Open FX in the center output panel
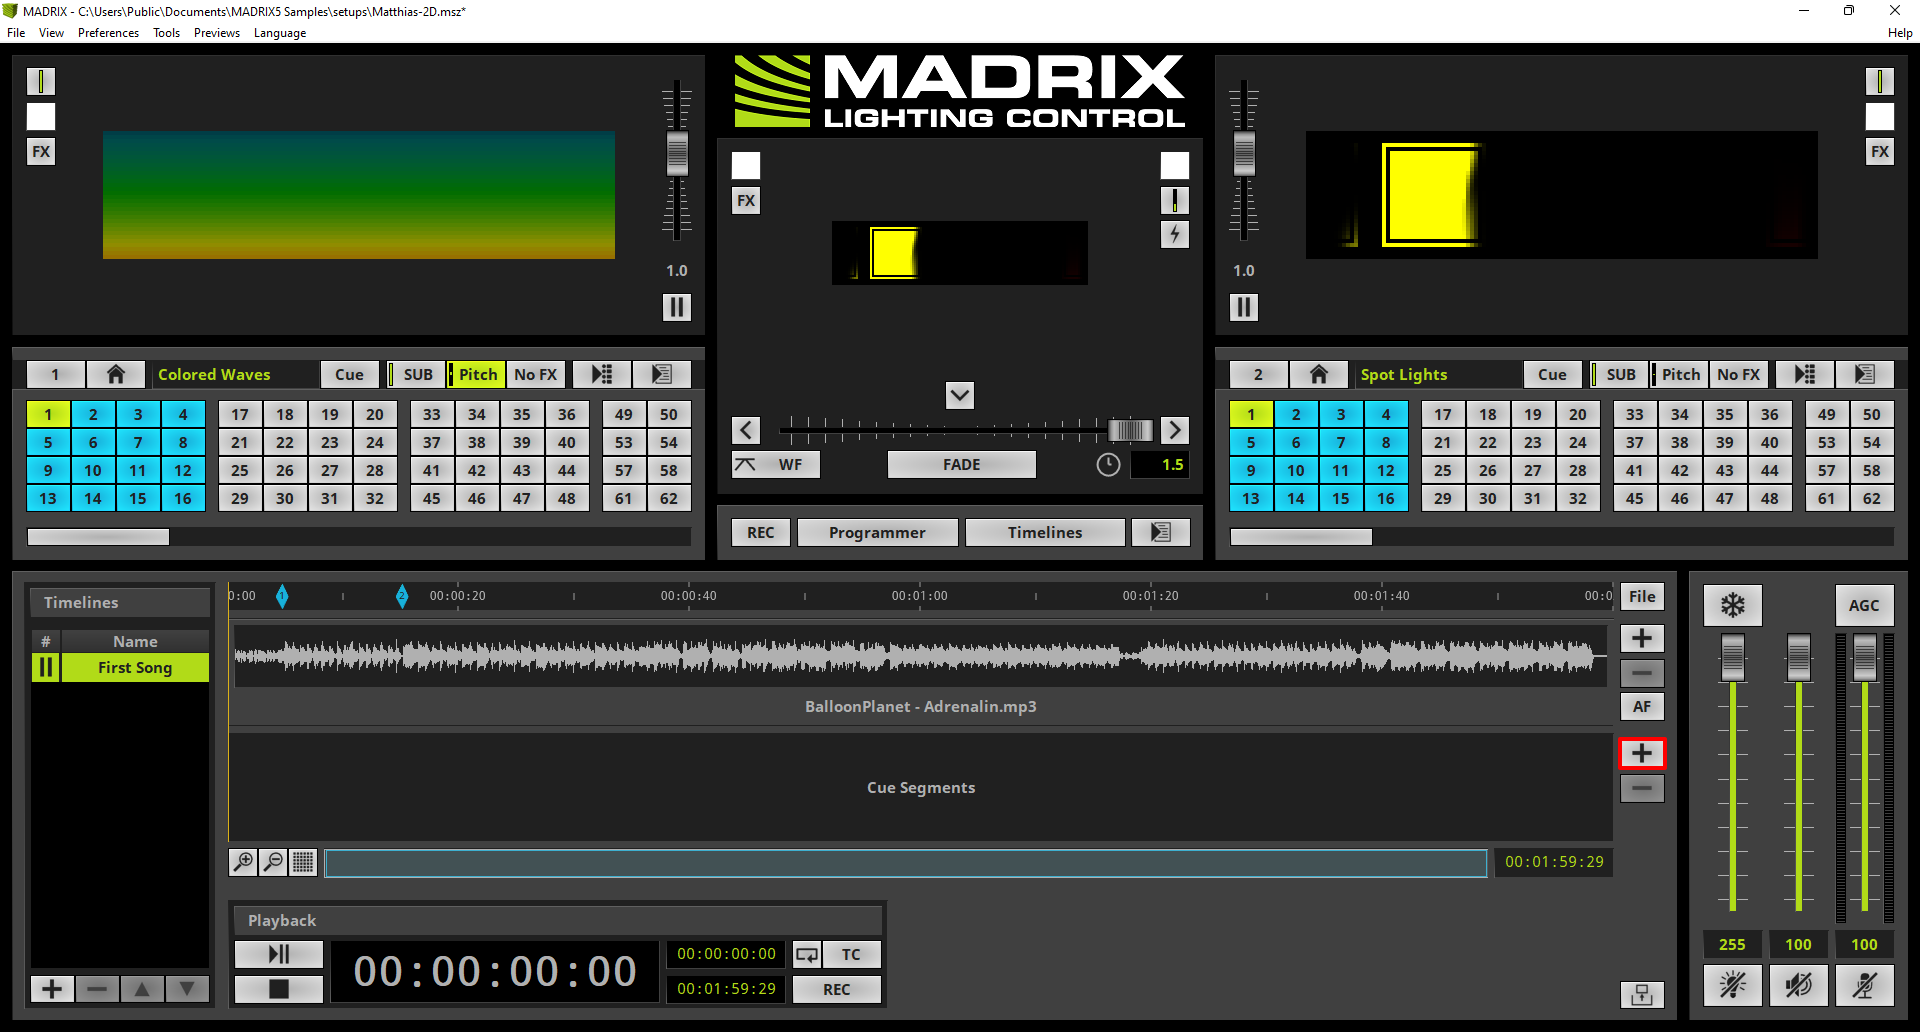The width and height of the screenshot is (1920, 1032). 746,201
